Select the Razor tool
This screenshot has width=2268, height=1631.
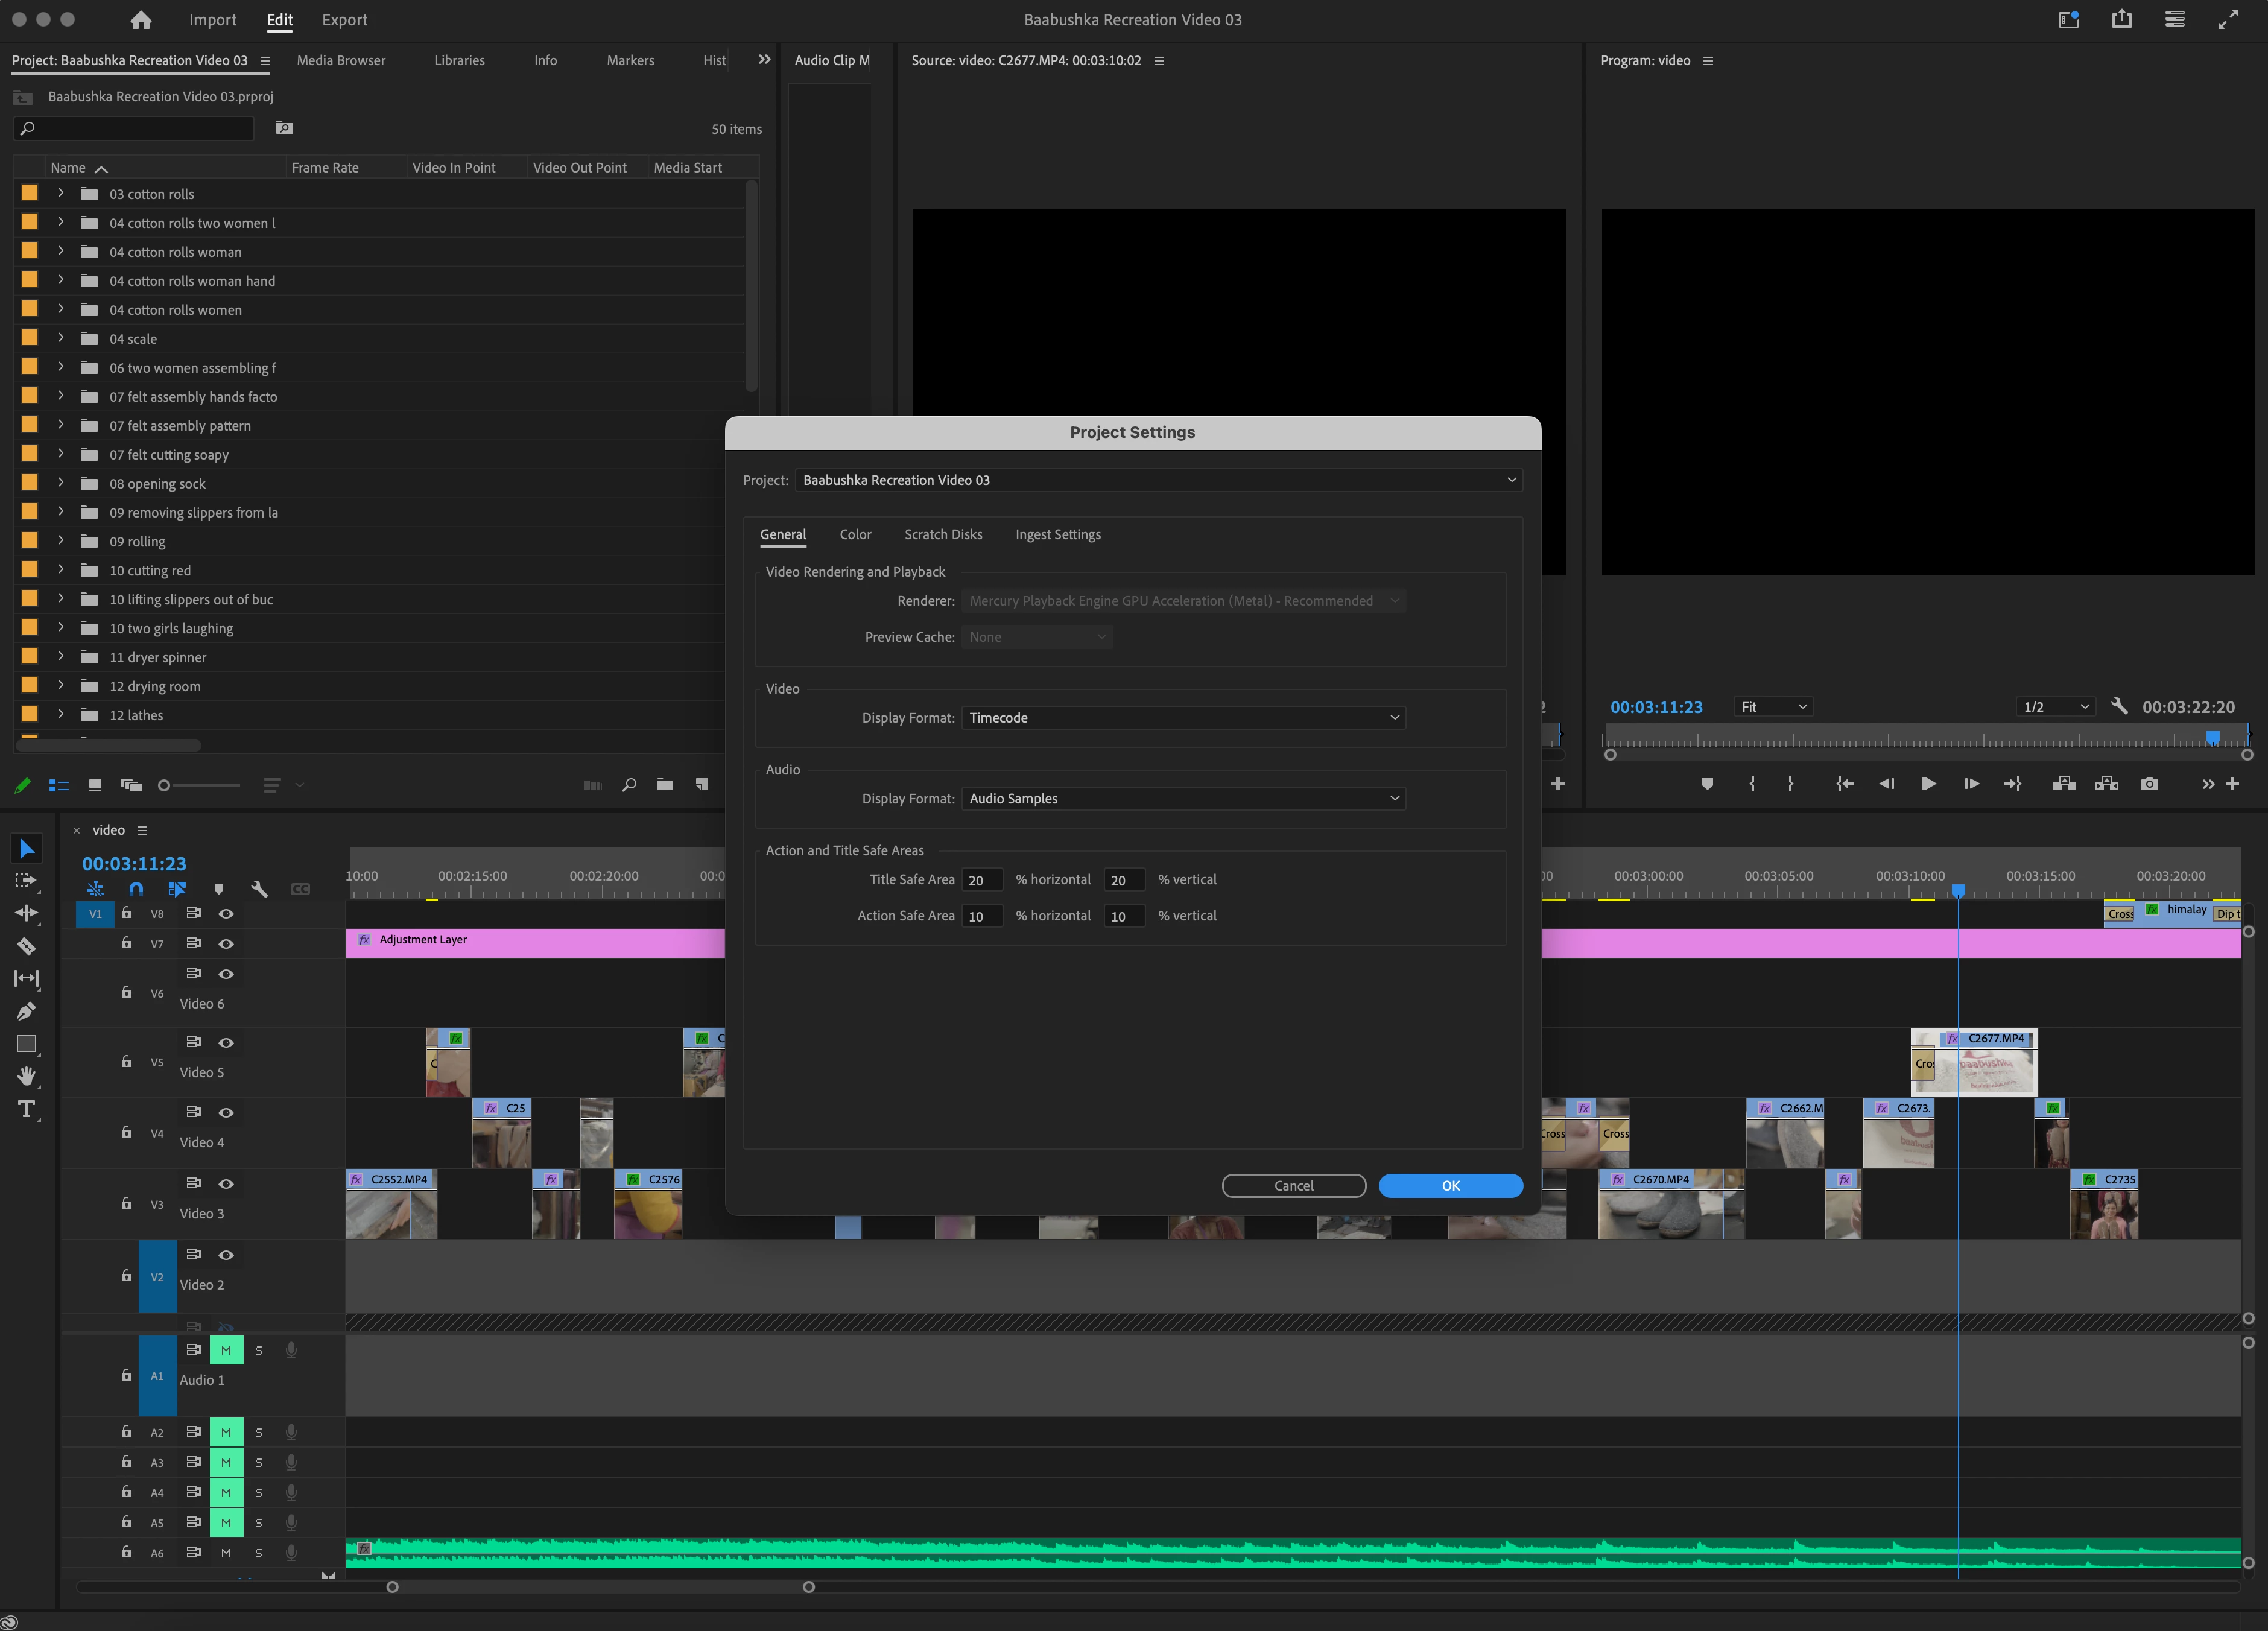[x=27, y=946]
